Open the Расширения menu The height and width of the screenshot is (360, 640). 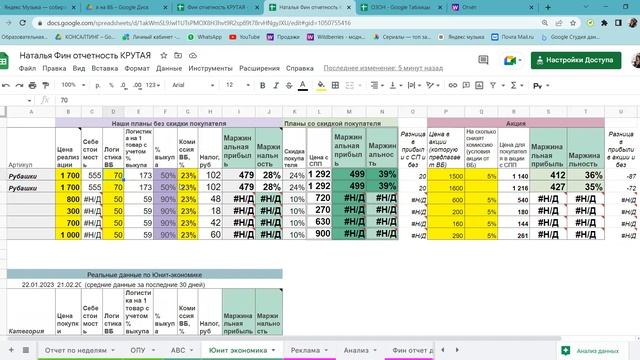pos(260,69)
